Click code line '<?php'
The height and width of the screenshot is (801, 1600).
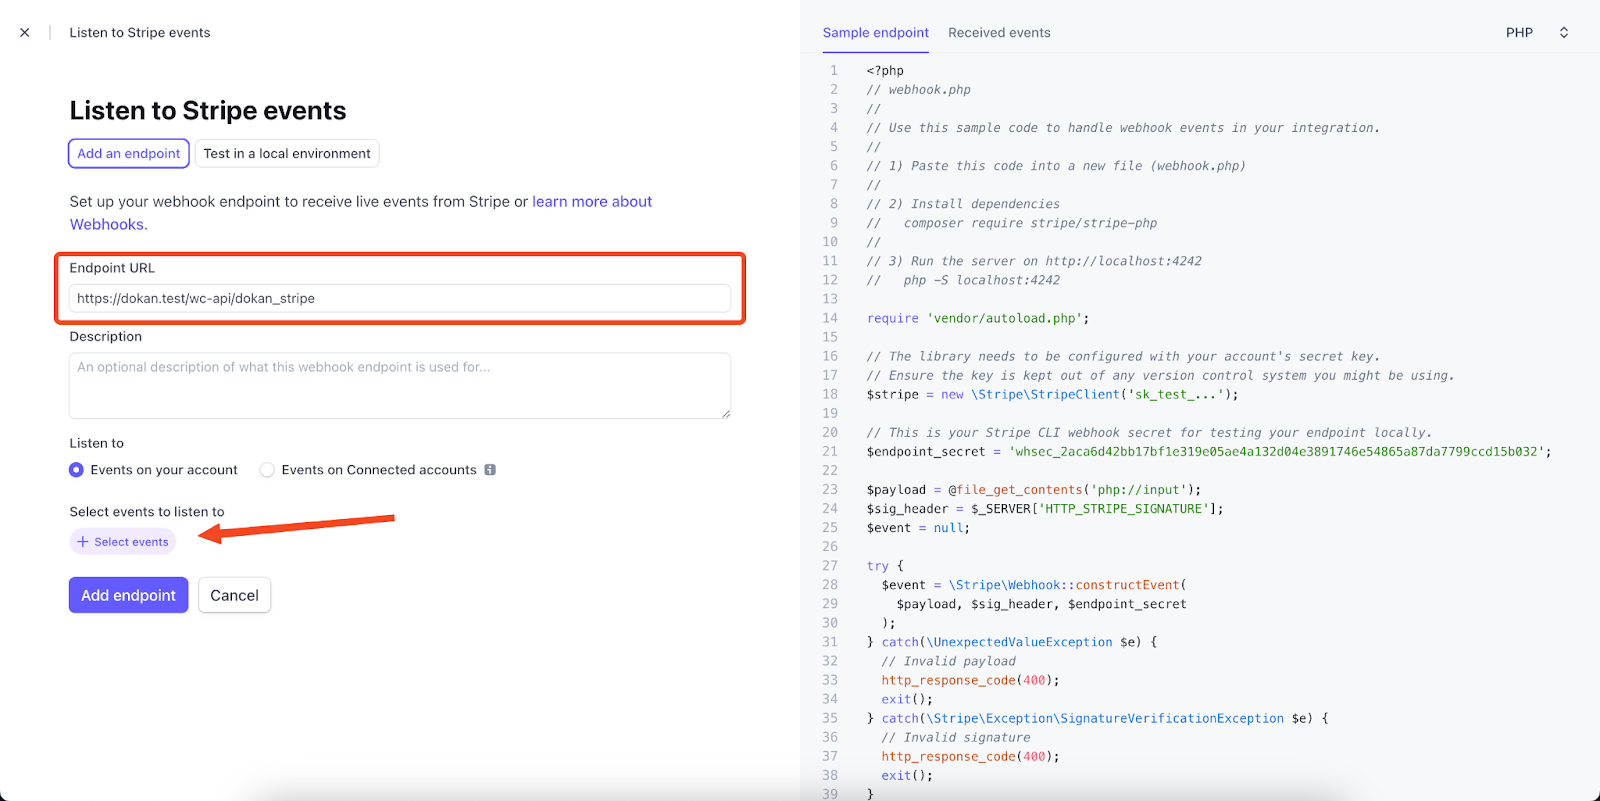(x=885, y=71)
